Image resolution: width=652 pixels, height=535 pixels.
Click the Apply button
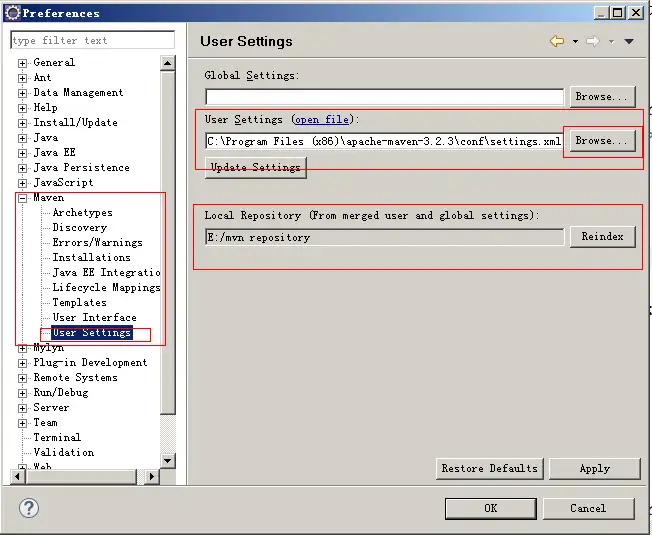(x=595, y=468)
